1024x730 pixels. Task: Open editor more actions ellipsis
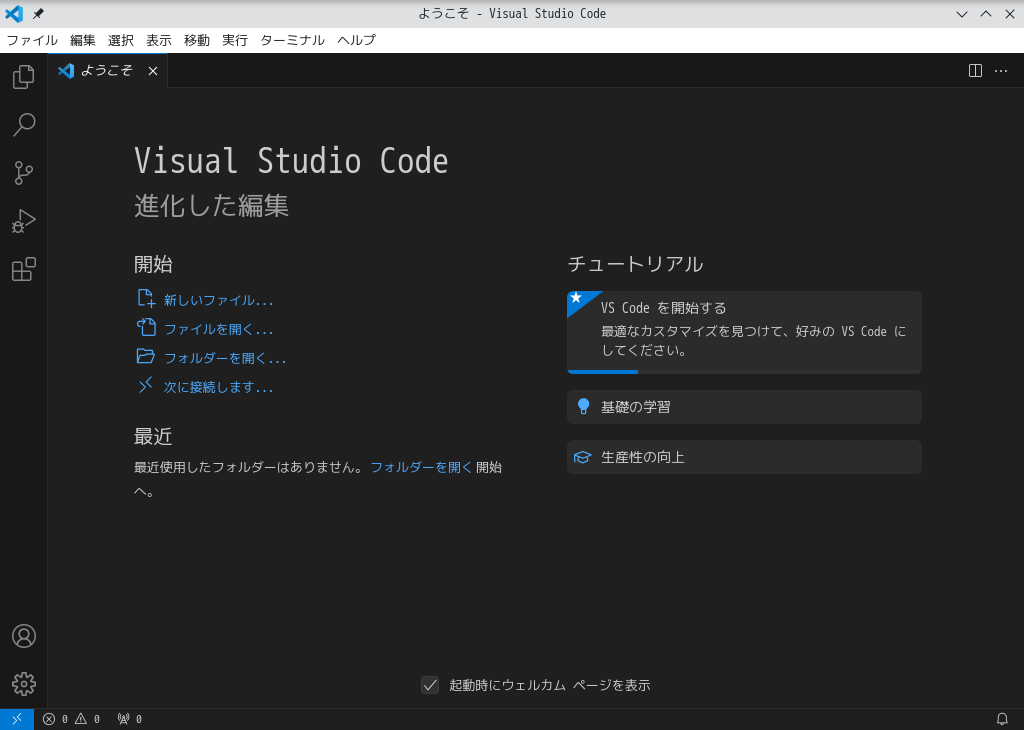click(1000, 71)
